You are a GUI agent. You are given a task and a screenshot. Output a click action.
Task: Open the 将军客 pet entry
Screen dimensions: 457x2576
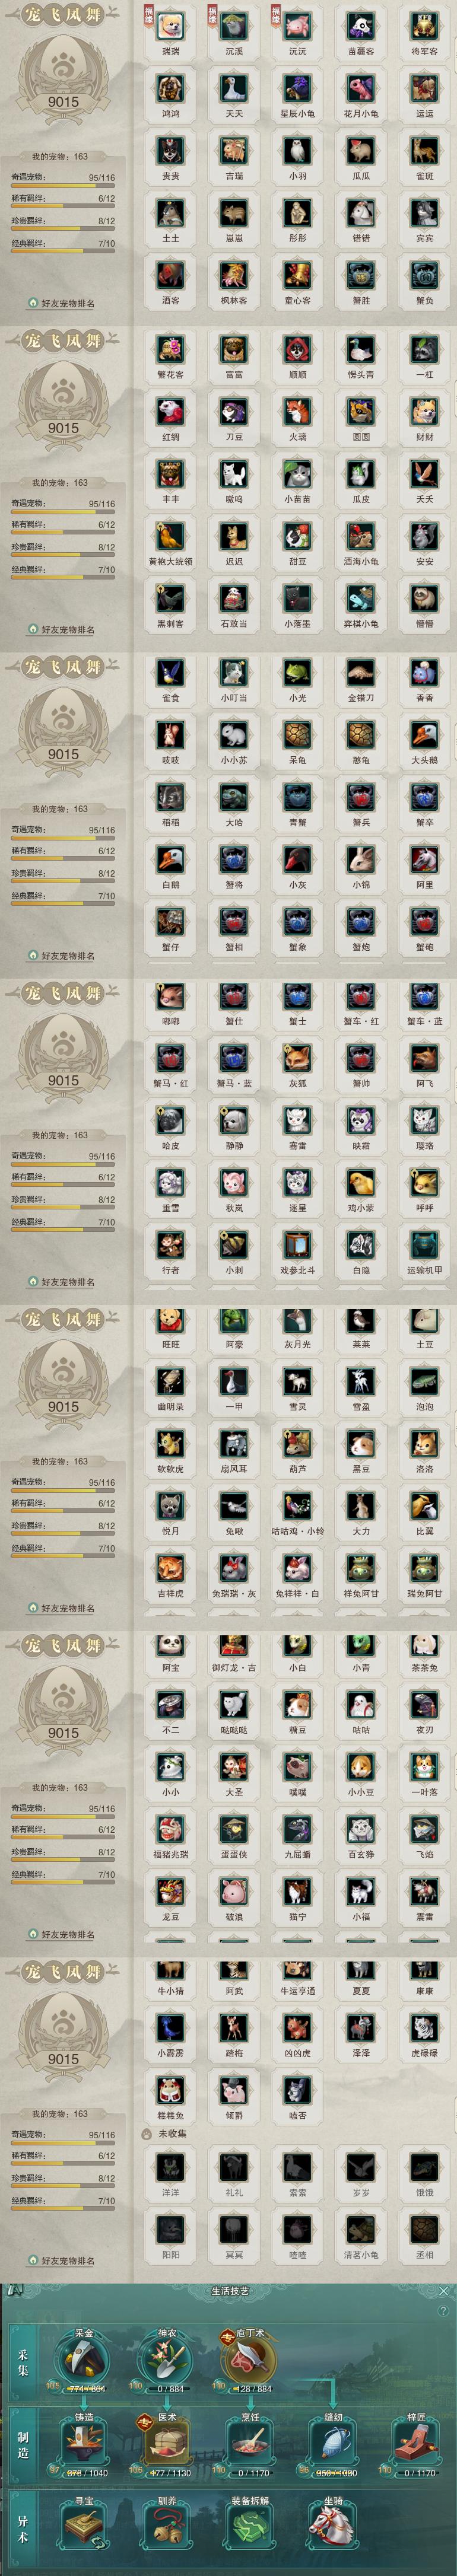[x=425, y=25]
